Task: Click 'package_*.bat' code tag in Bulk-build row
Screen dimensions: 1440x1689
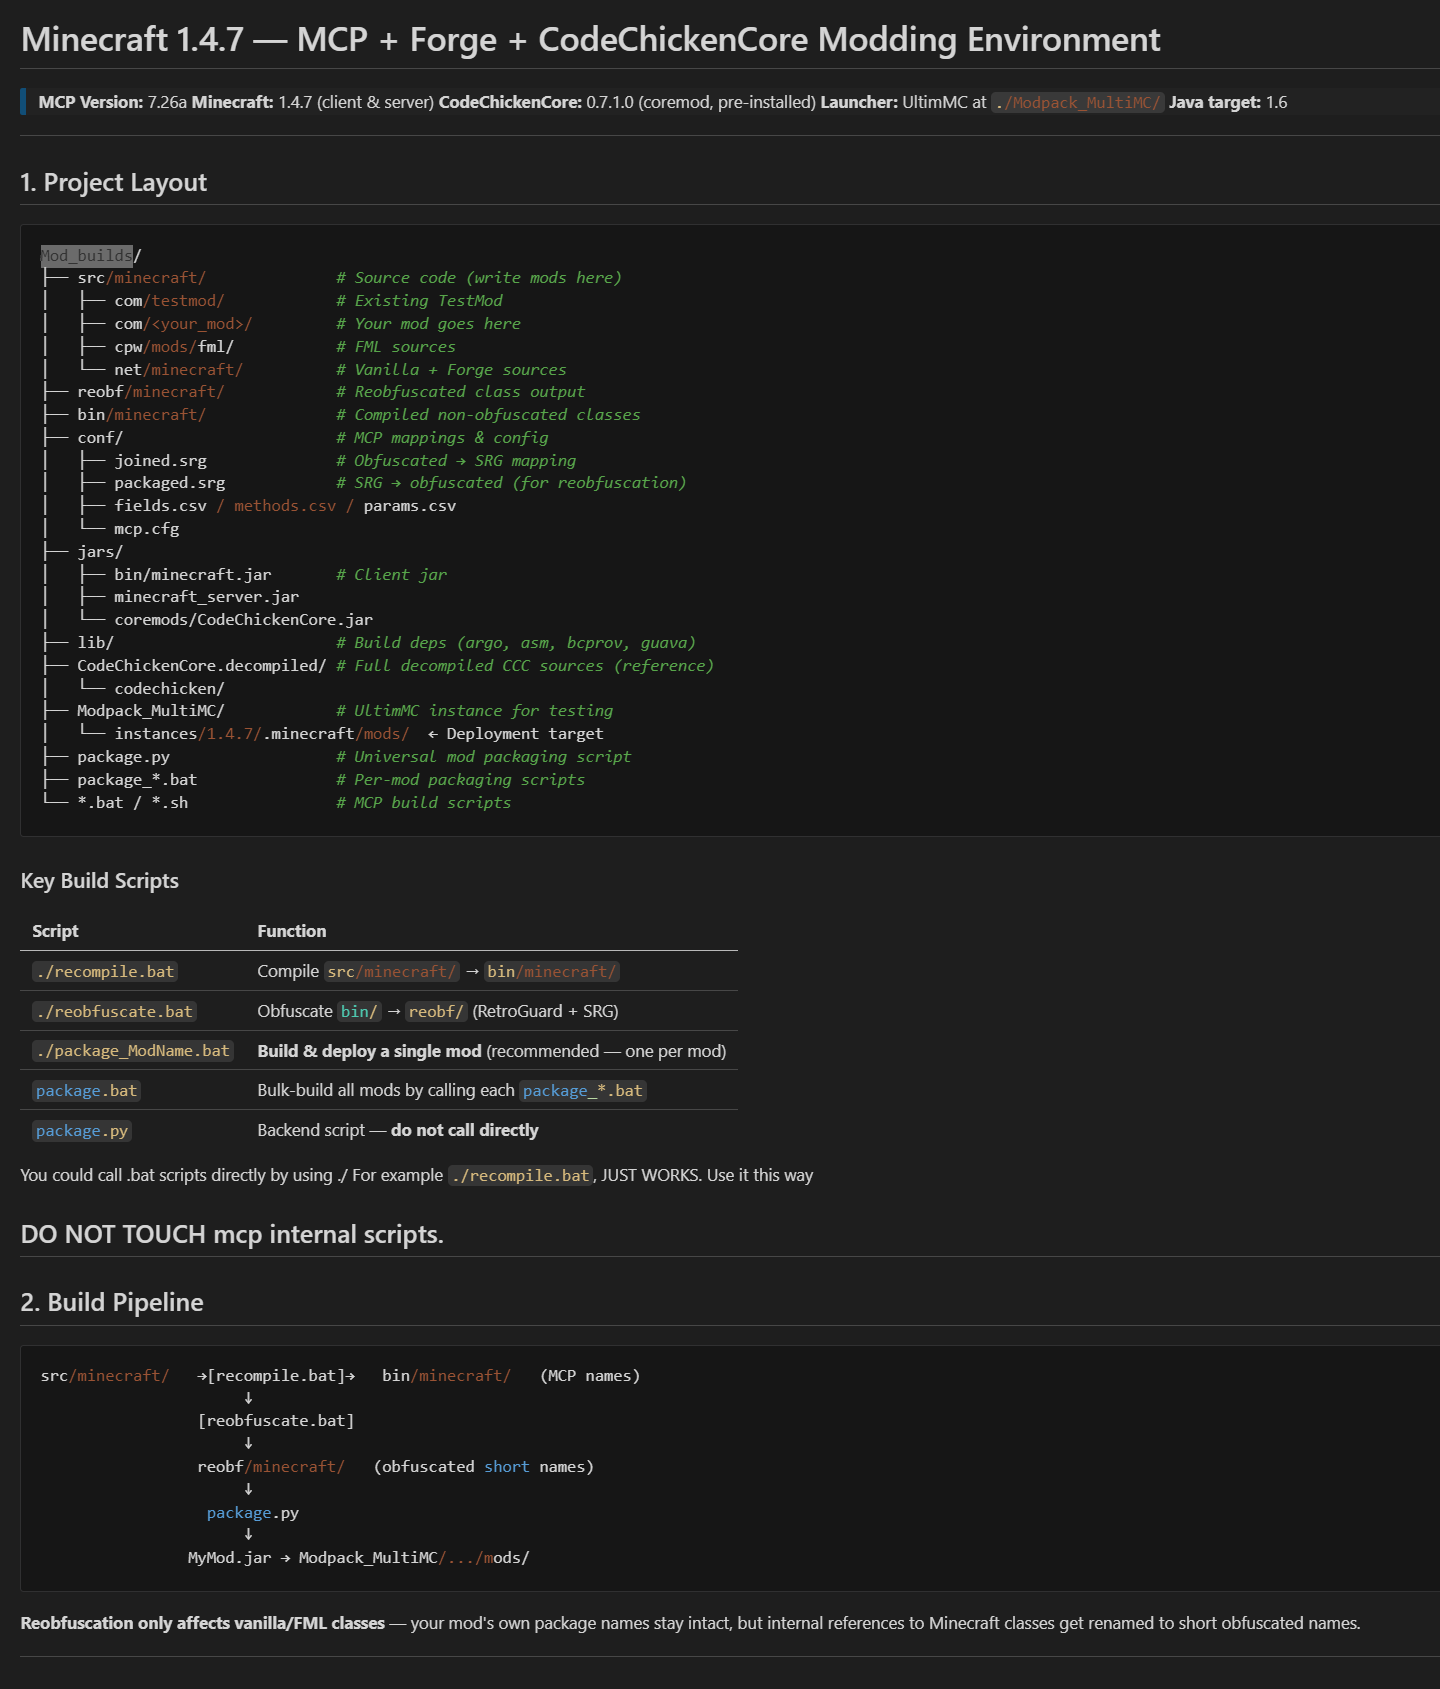Action: tap(583, 1091)
